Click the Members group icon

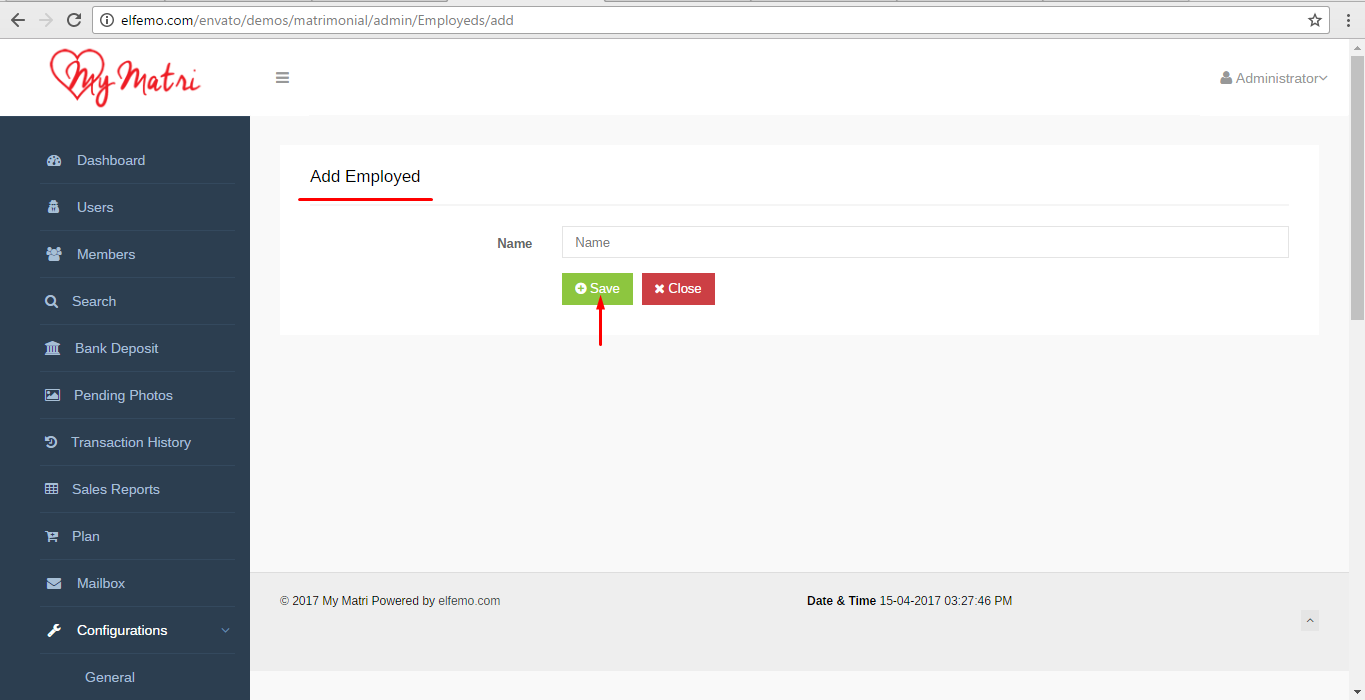point(54,254)
